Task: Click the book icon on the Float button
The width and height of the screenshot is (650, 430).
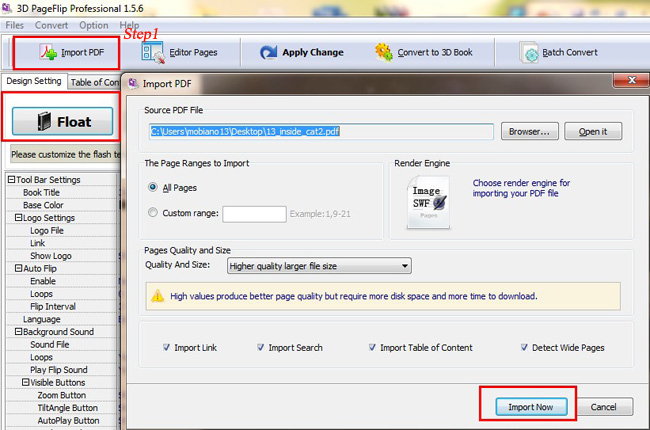Action: (x=44, y=121)
